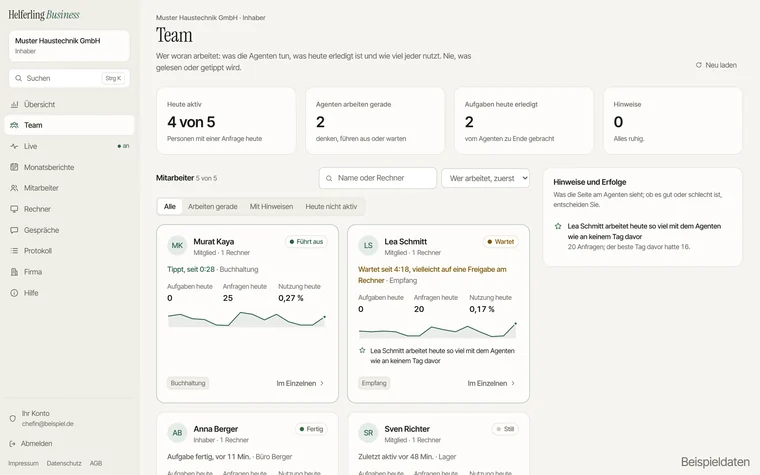Viewport: 760px width, 475px height.
Task: Click the shield icon beside Ihr Konto
Action: [x=13, y=418]
